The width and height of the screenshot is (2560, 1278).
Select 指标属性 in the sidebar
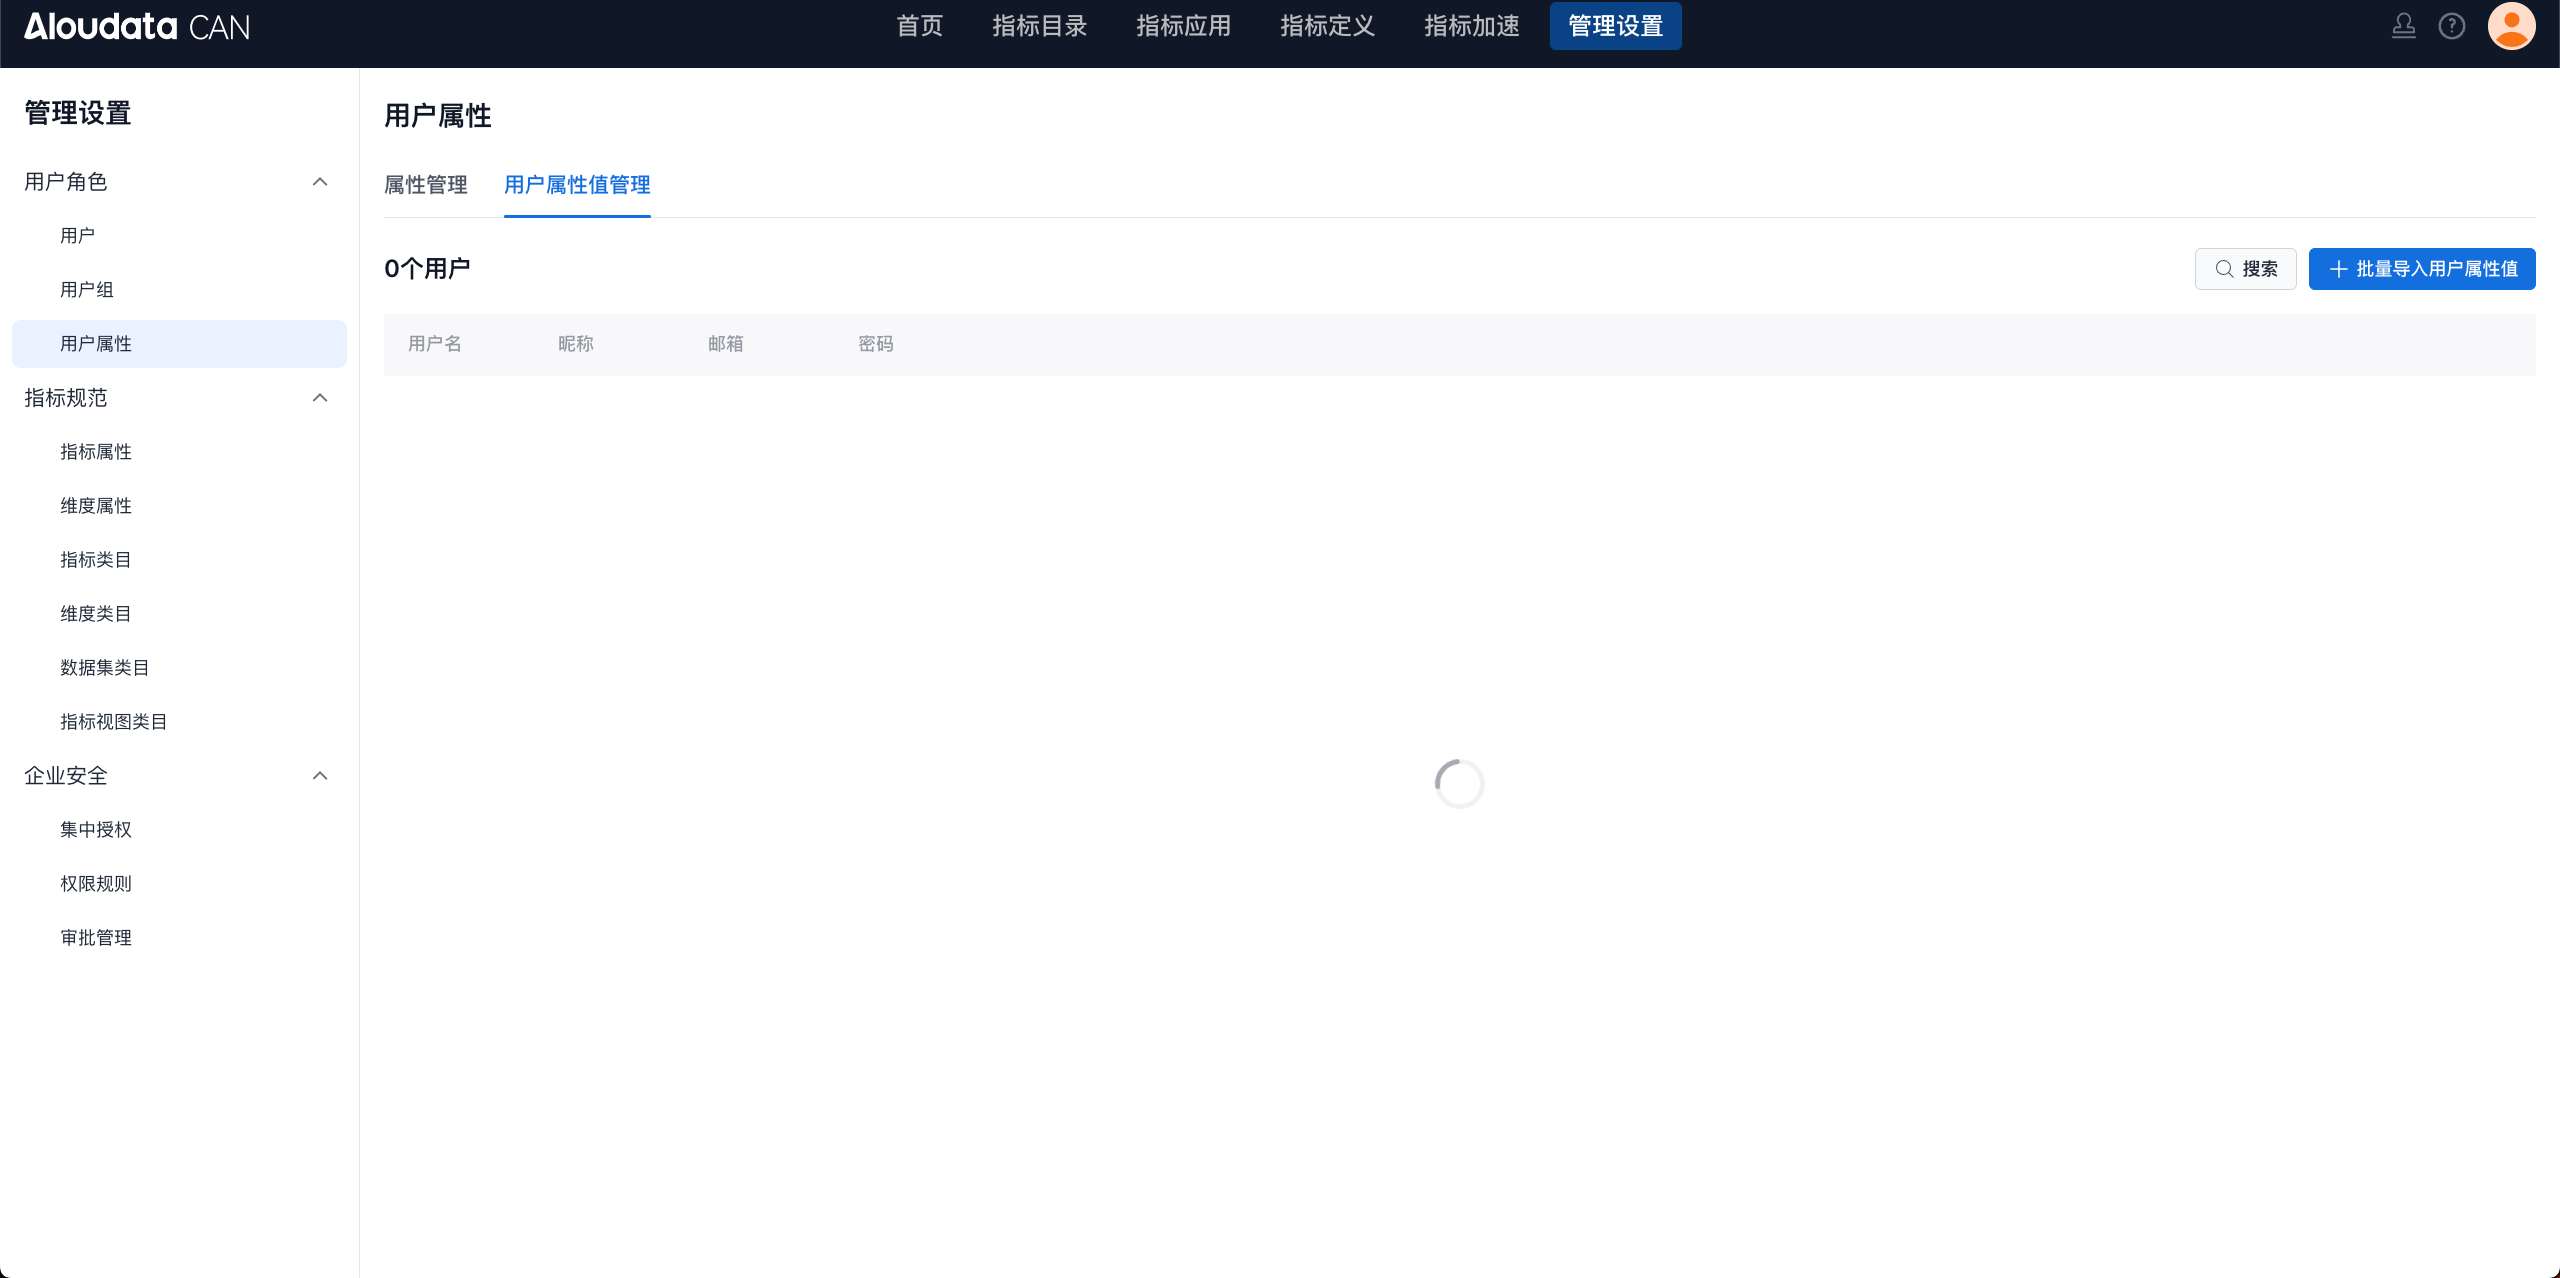(96, 452)
